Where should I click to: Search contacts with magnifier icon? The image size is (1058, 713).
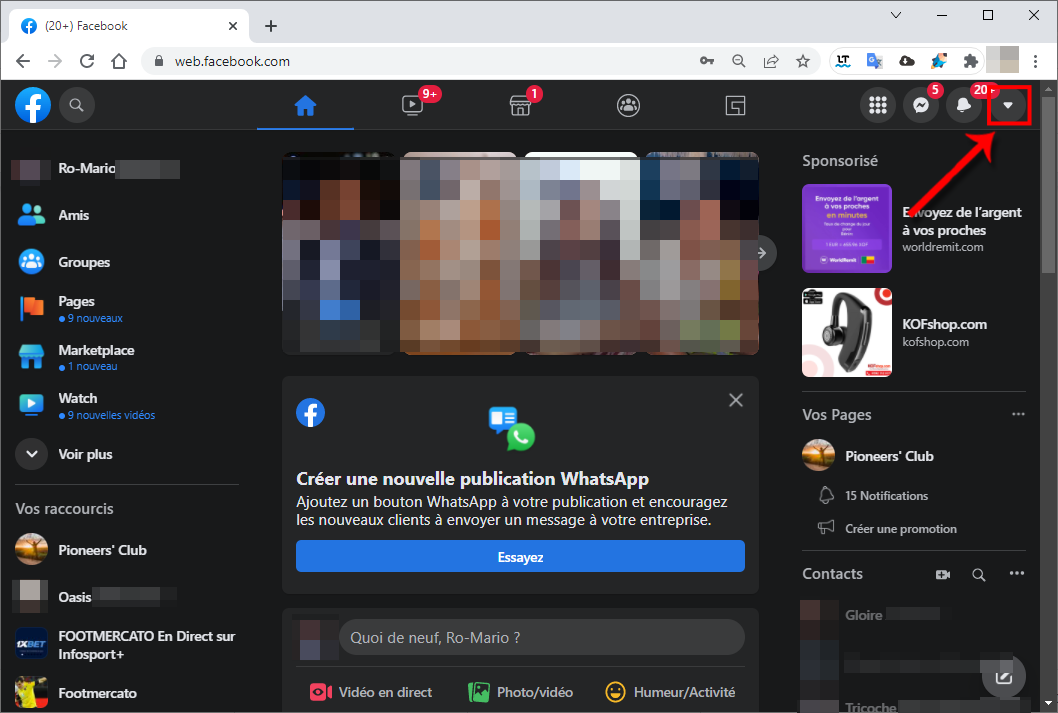978,575
